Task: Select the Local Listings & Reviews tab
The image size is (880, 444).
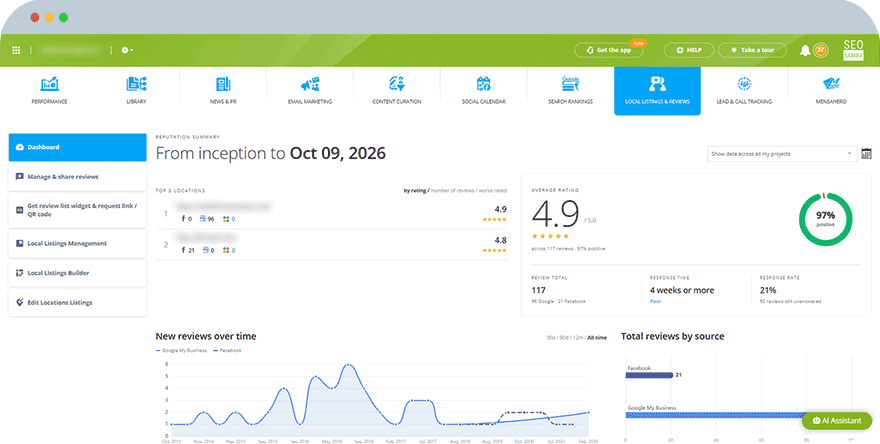Action: pos(657,91)
